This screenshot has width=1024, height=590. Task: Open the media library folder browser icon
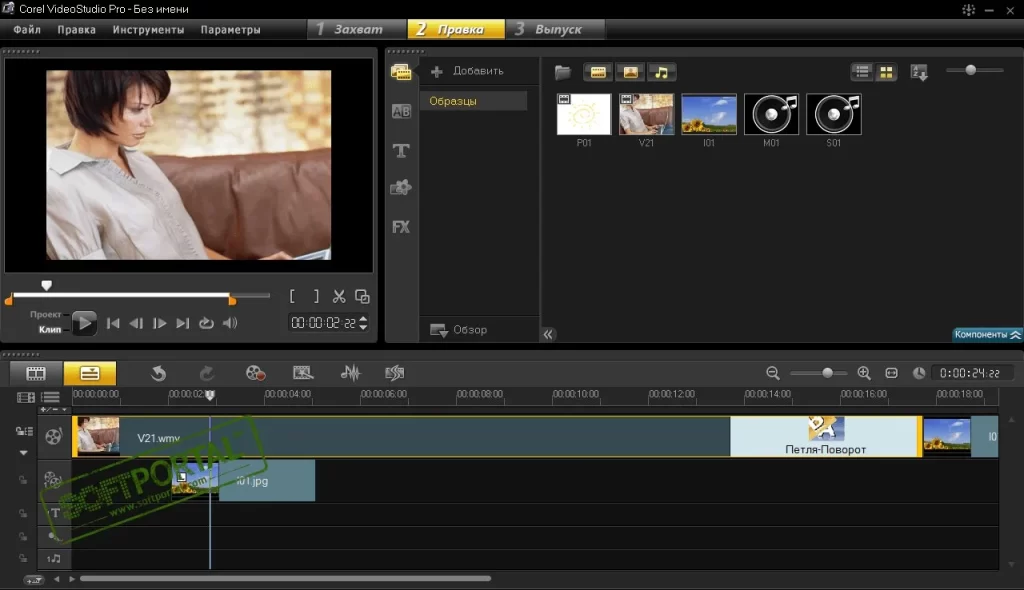(562, 71)
